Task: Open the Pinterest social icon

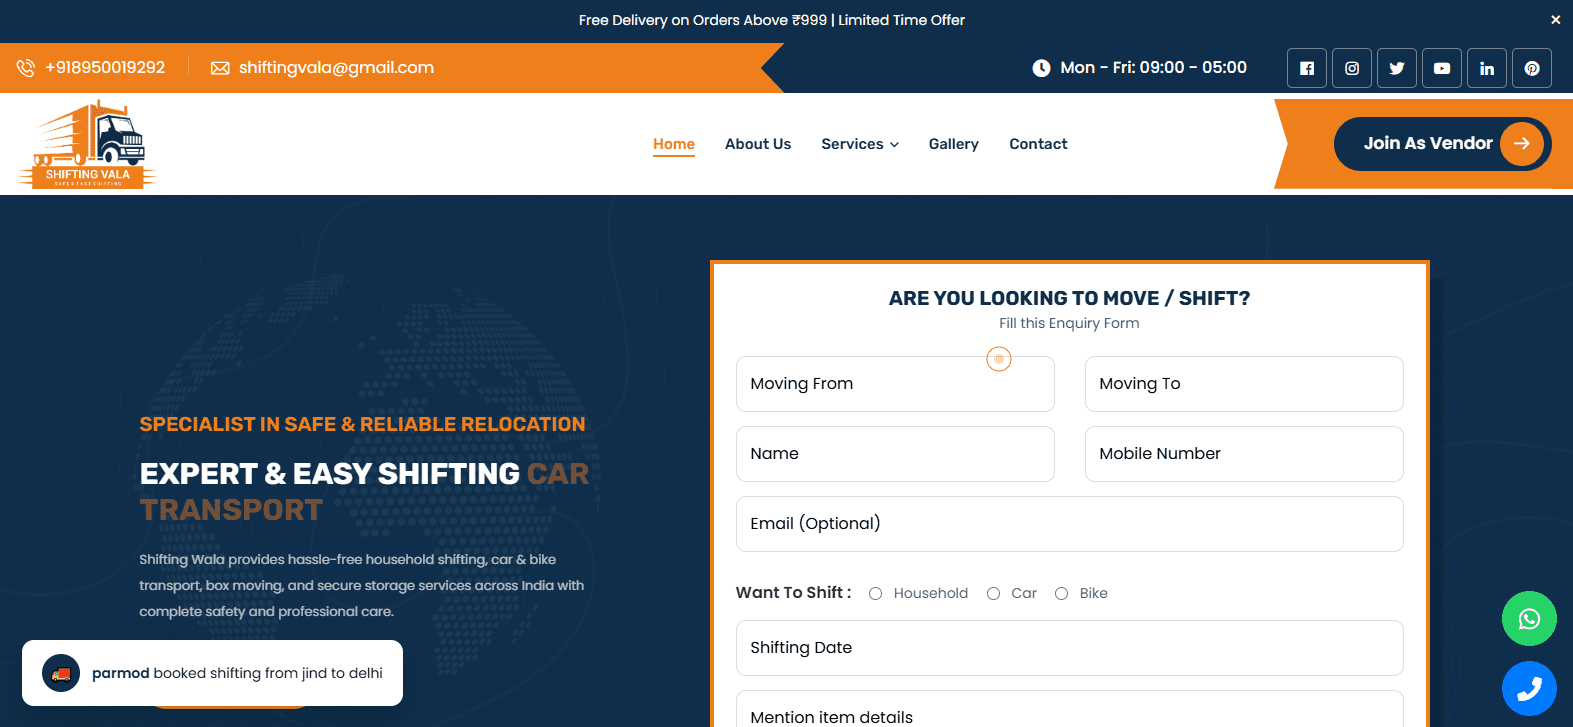Action: (x=1532, y=68)
